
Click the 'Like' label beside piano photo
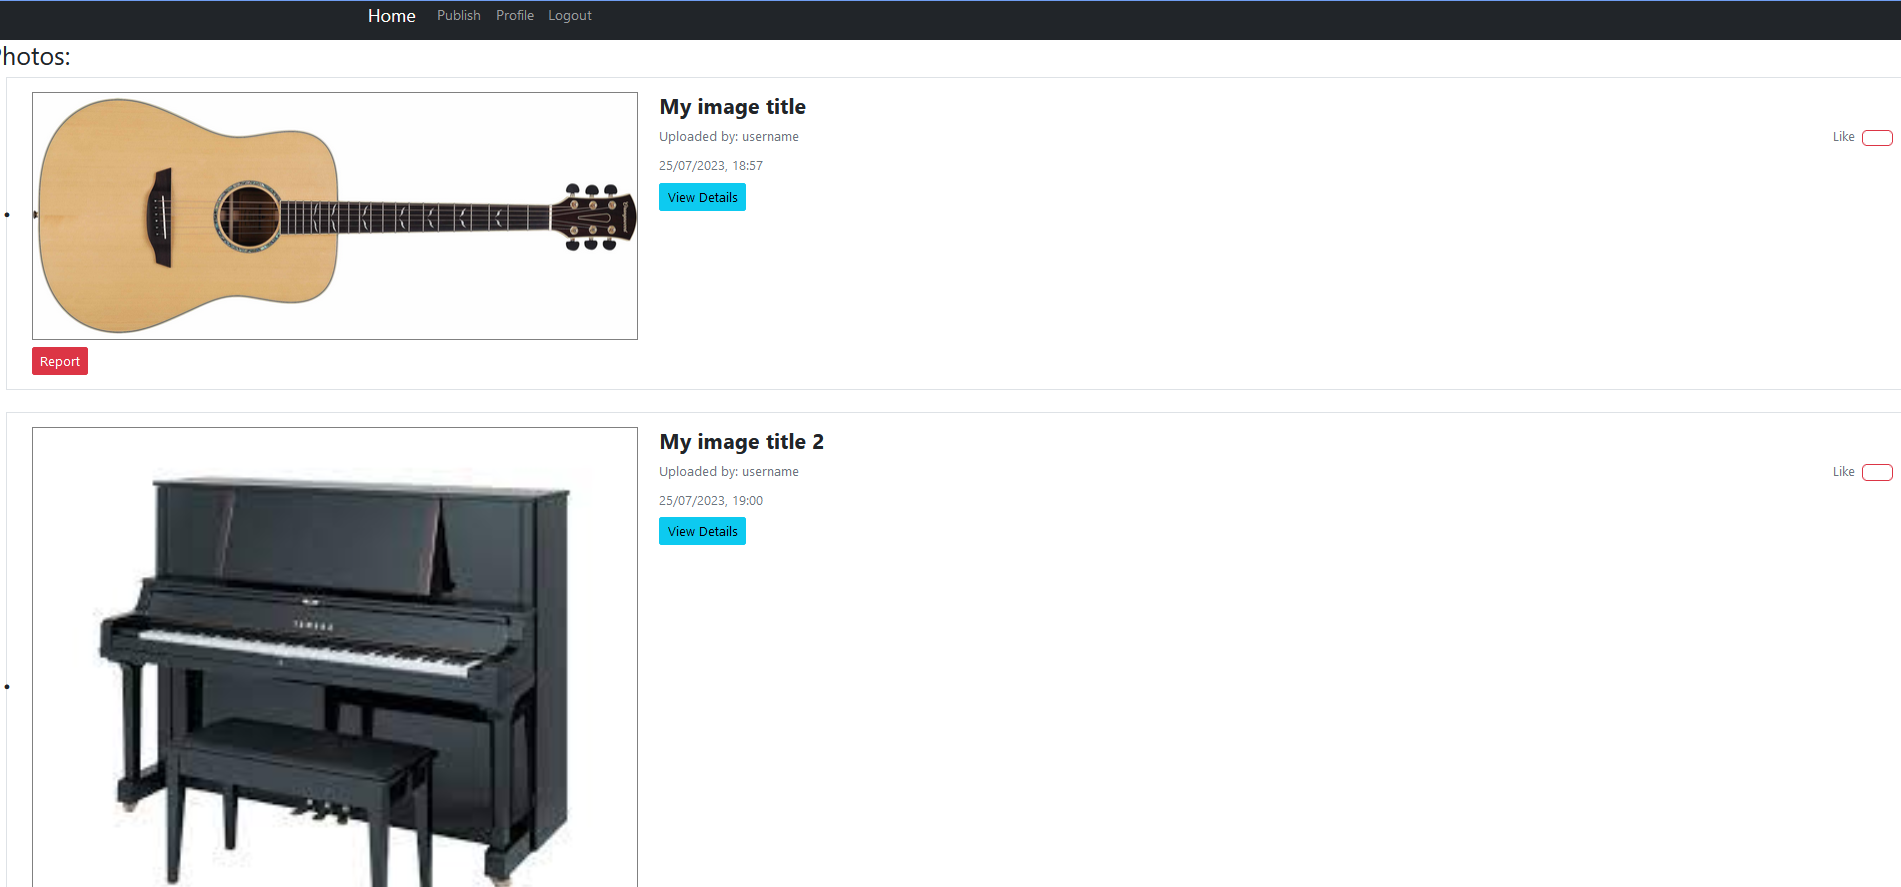click(1843, 472)
